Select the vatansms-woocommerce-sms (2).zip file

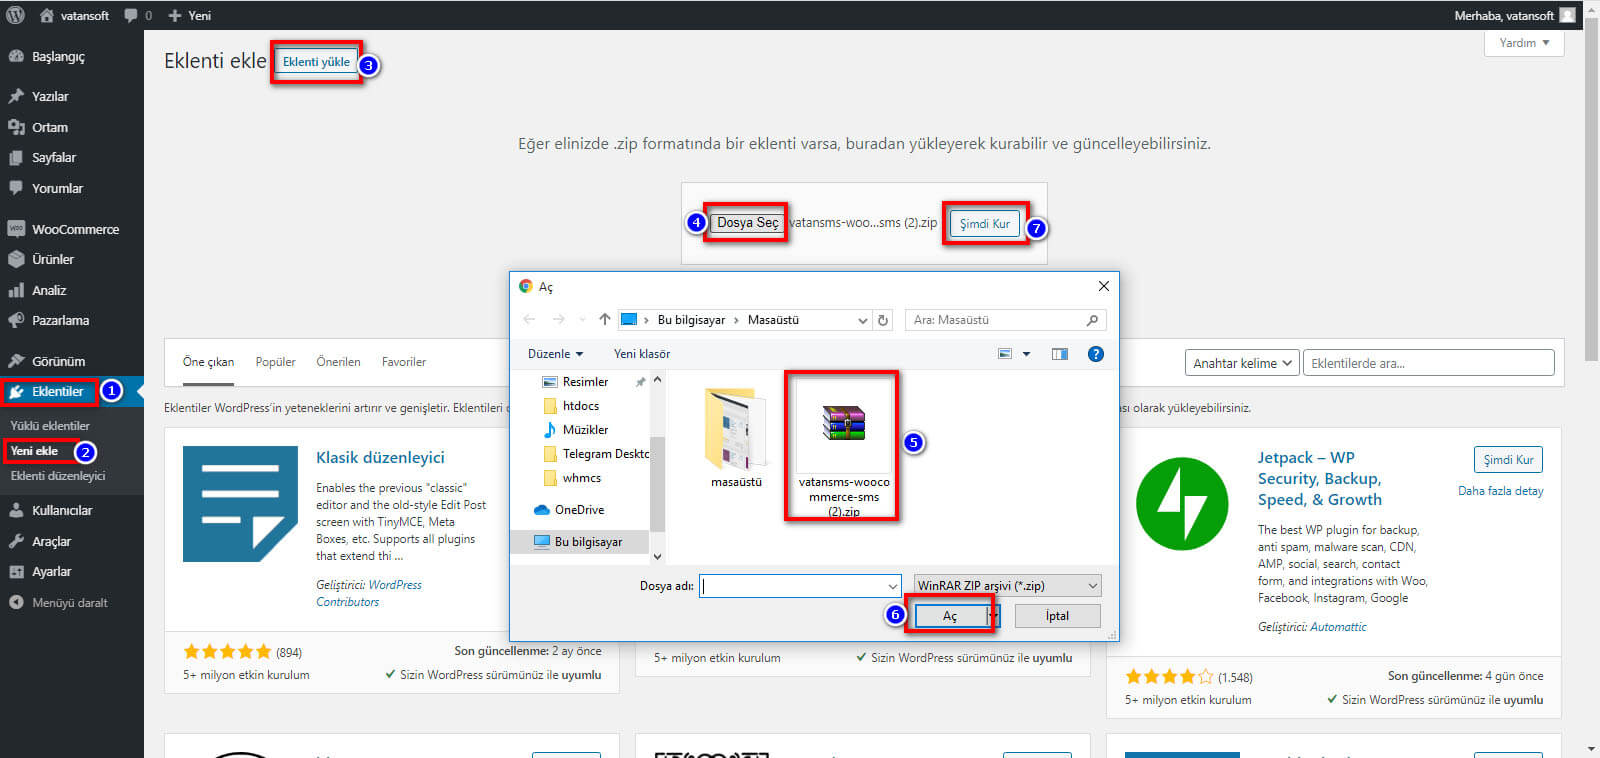844,446
